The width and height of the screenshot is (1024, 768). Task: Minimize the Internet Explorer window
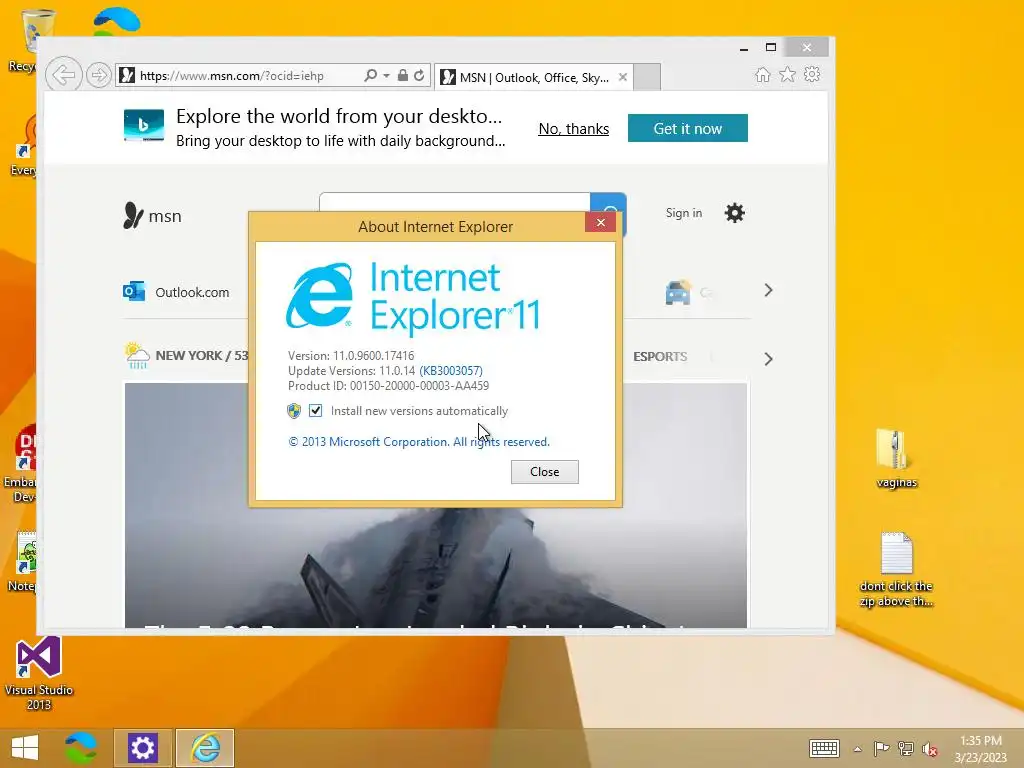point(744,48)
